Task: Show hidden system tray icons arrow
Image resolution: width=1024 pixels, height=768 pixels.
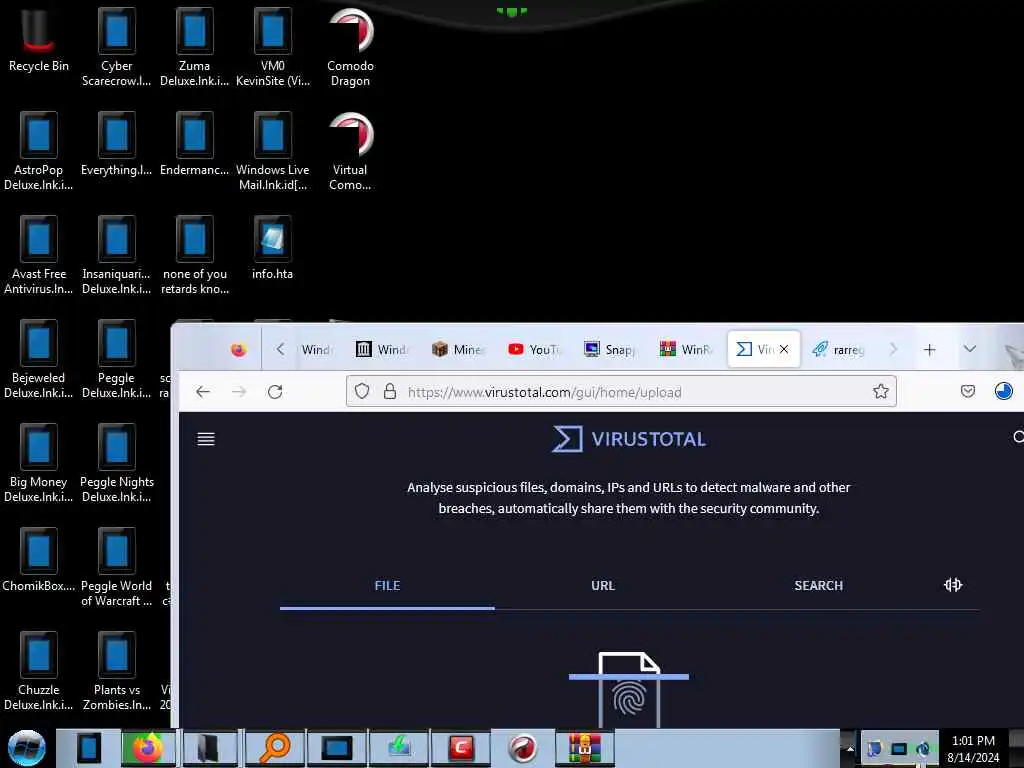Action: [x=850, y=748]
